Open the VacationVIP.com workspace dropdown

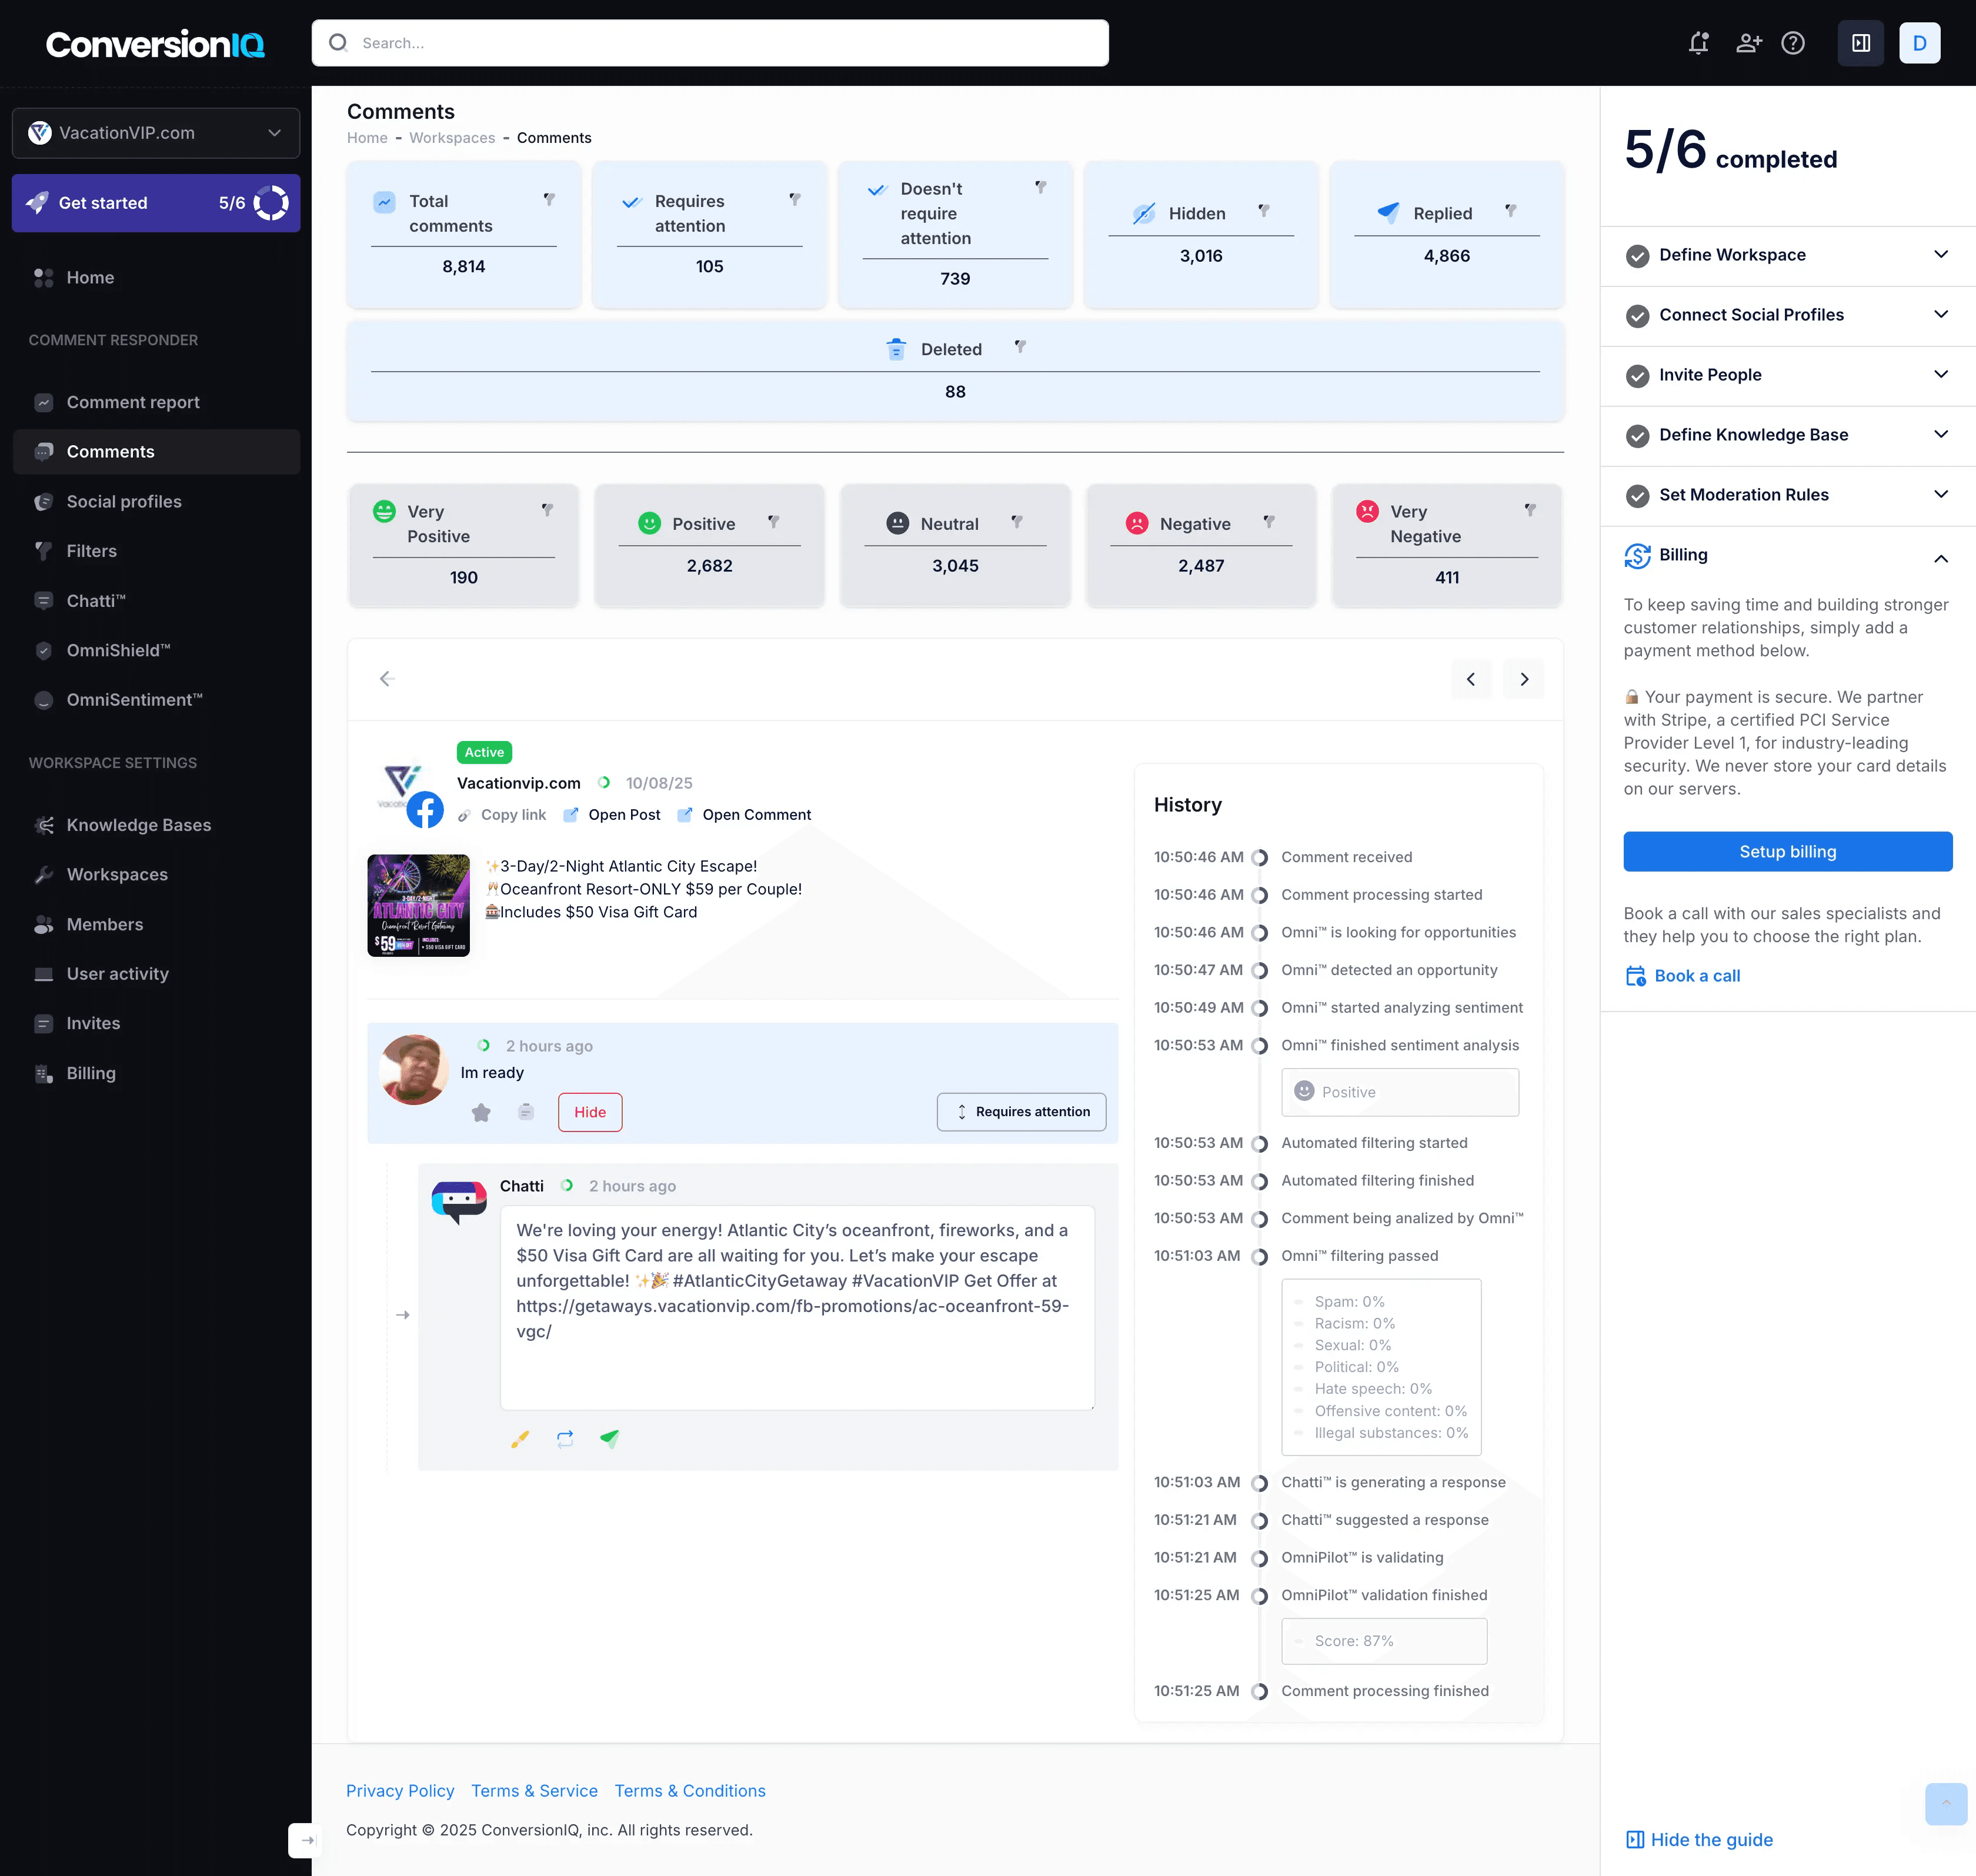[156, 133]
